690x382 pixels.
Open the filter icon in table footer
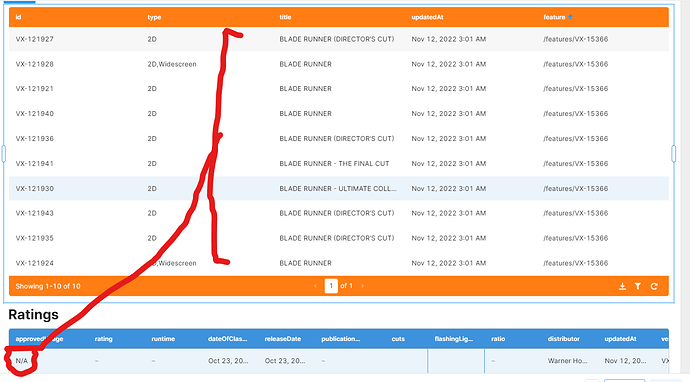click(x=638, y=286)
